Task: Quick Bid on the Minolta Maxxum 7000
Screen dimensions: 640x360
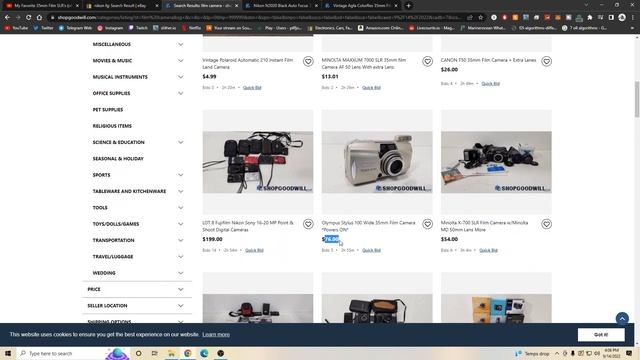Action: (x=371, y=87)
